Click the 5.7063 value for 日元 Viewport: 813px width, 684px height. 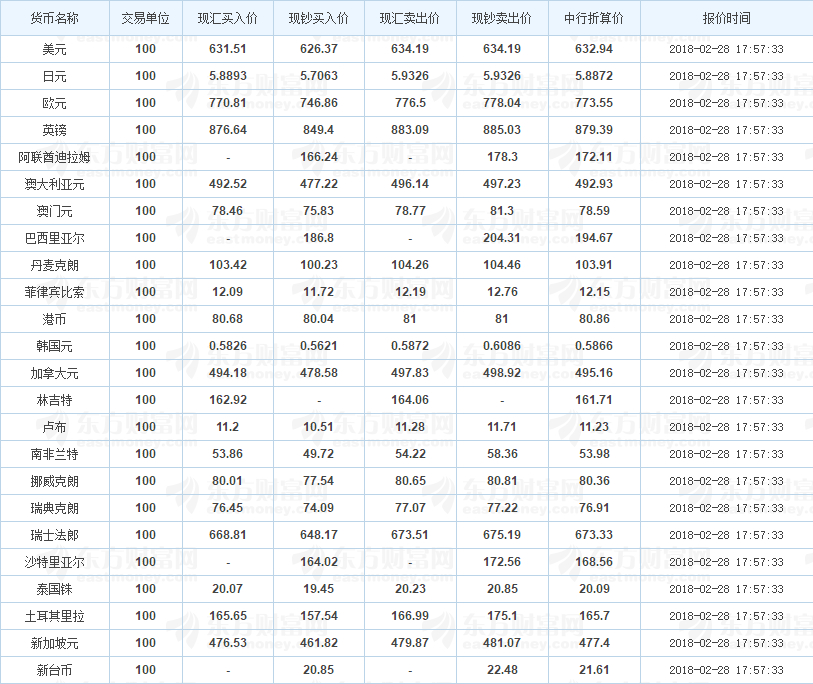[x=318, y=76]
